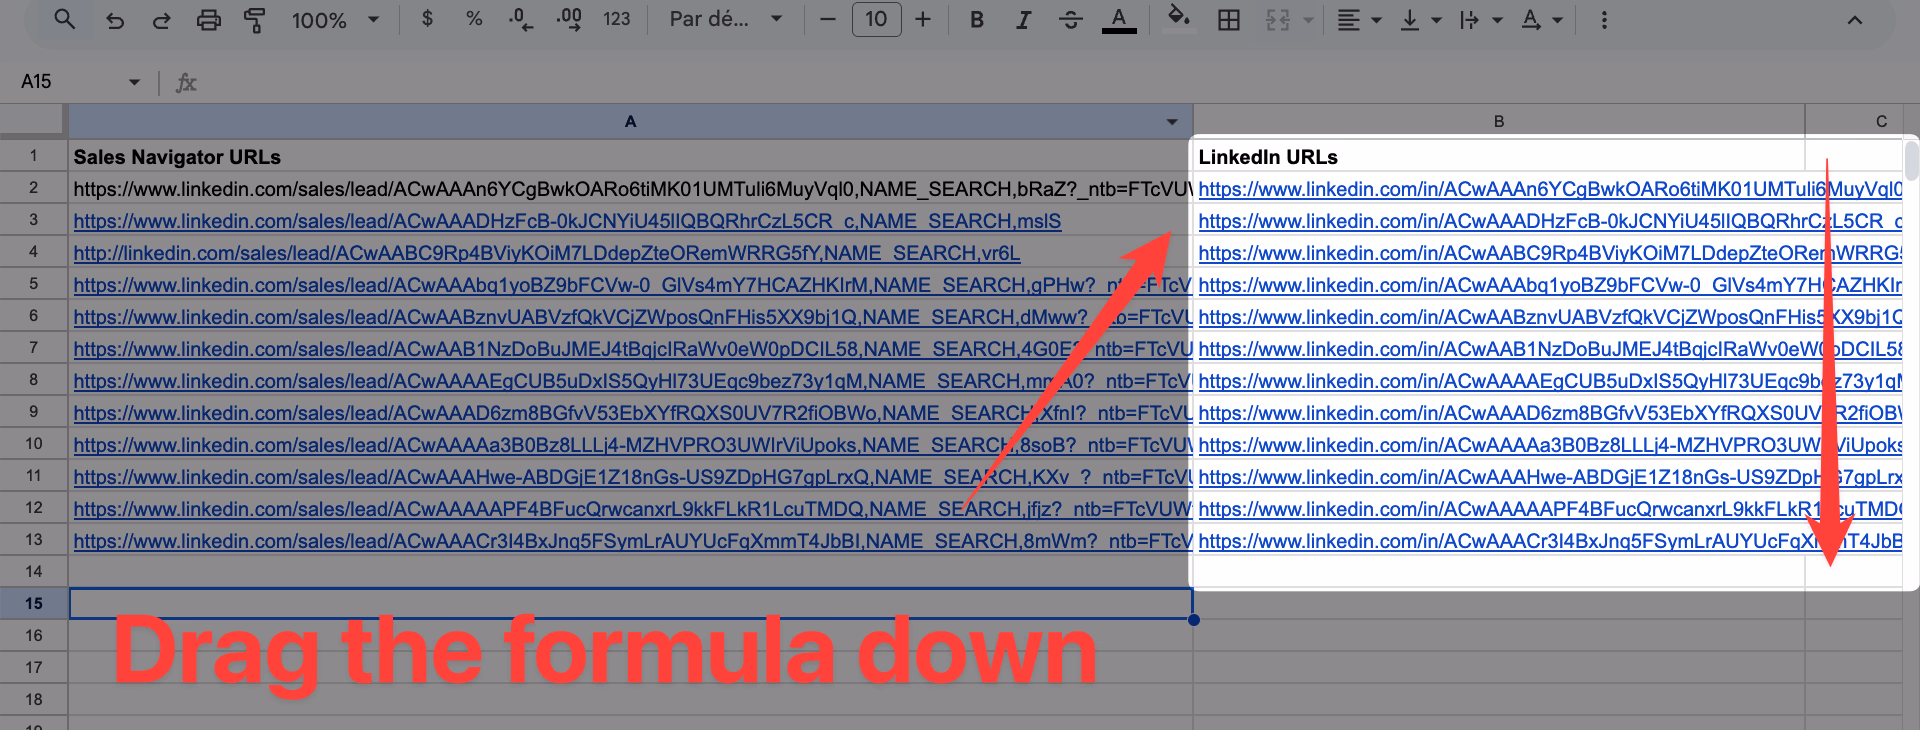Print the spreadsheet

click(208, 20)
